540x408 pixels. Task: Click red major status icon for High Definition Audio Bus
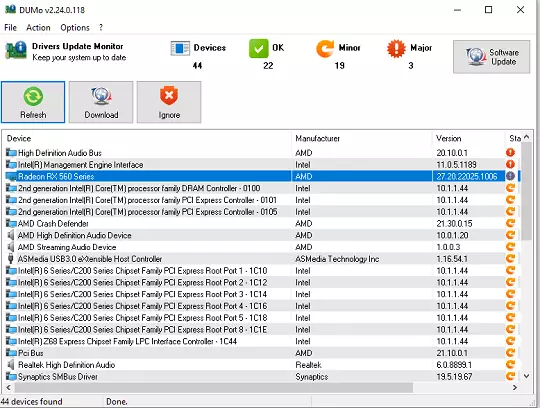tap(510, 153)
